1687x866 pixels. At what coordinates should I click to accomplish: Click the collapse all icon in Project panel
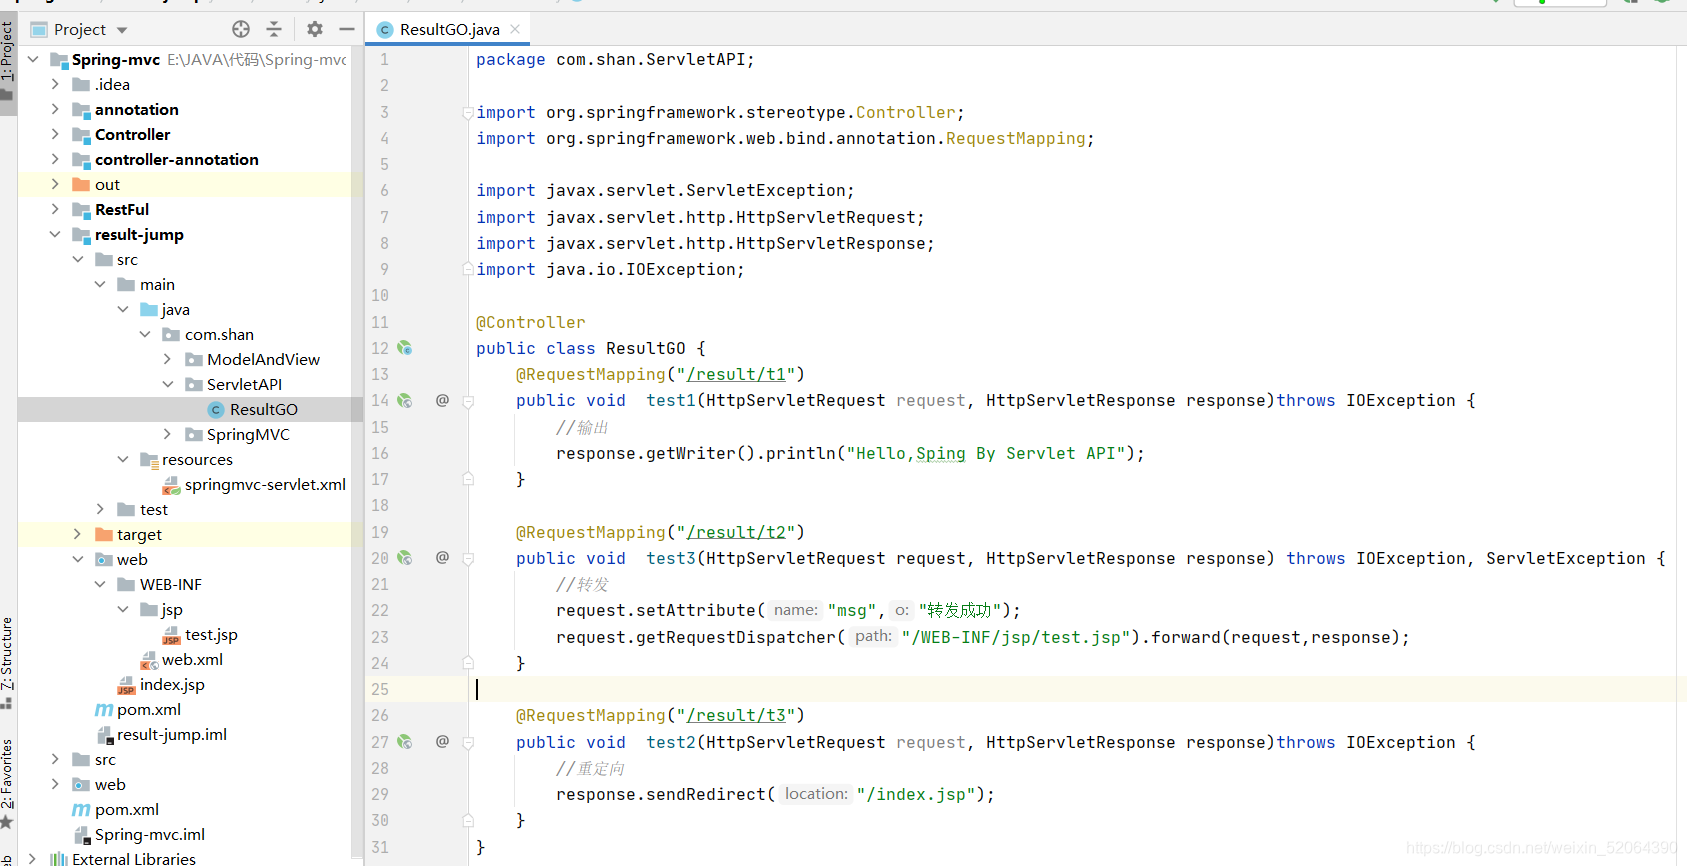point(274,29)
